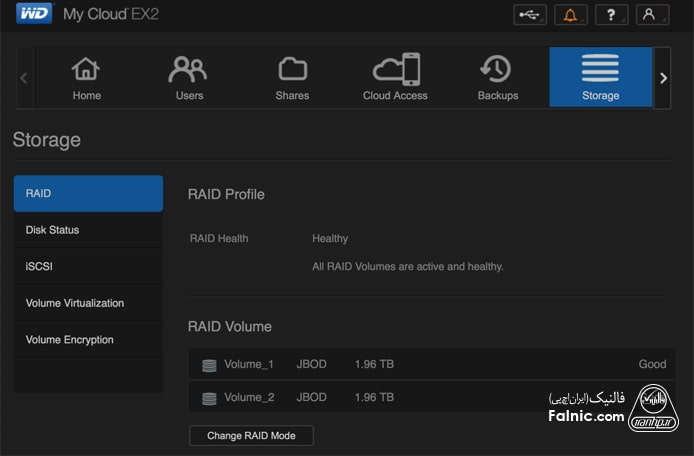Click the USB devices icon in header
Screen dimensions: 694x456
coord(530,14)
